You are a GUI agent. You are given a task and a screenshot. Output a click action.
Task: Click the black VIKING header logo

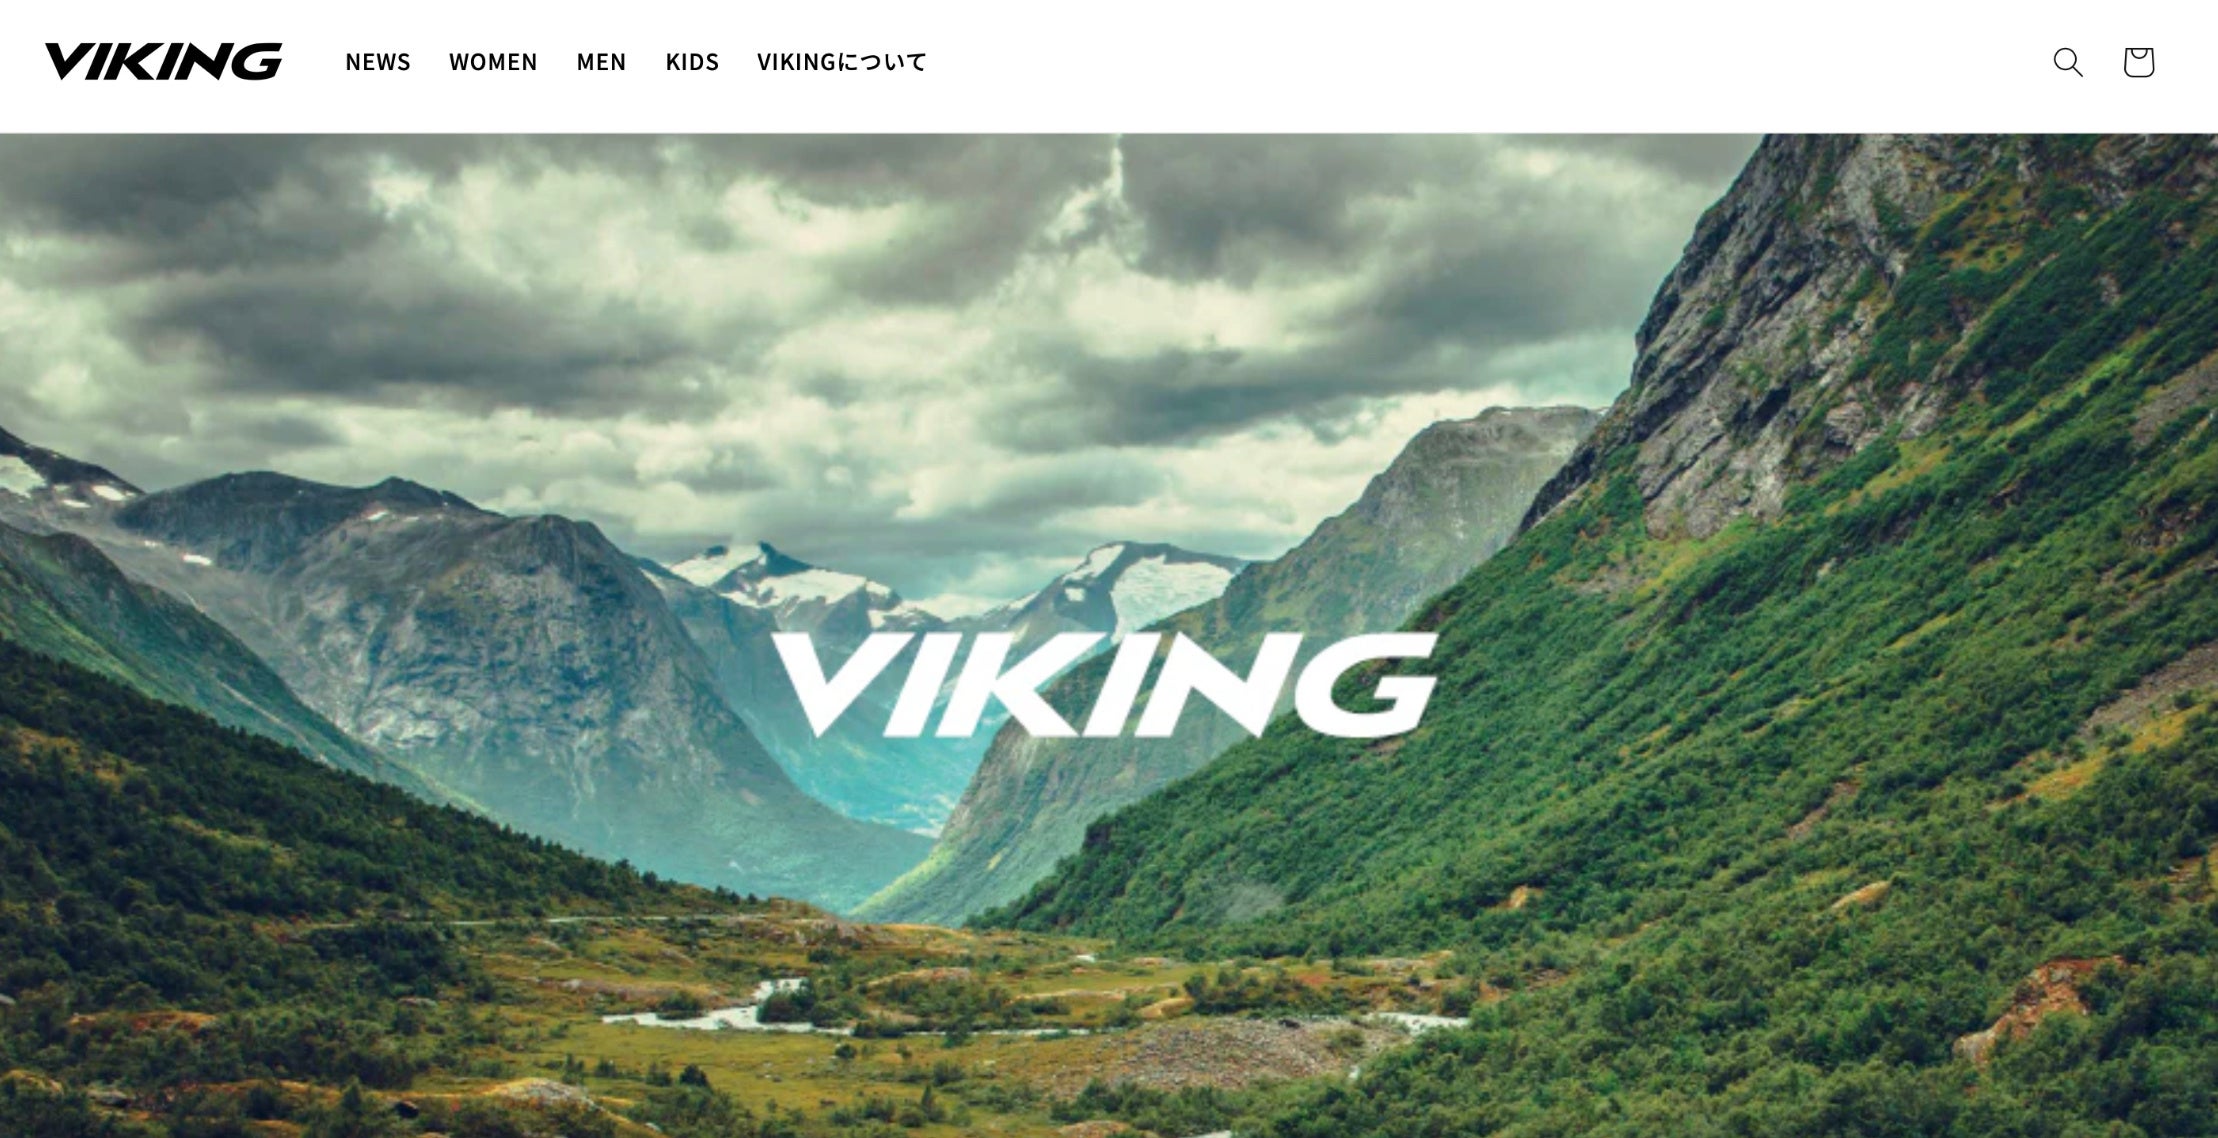(164, 62)
